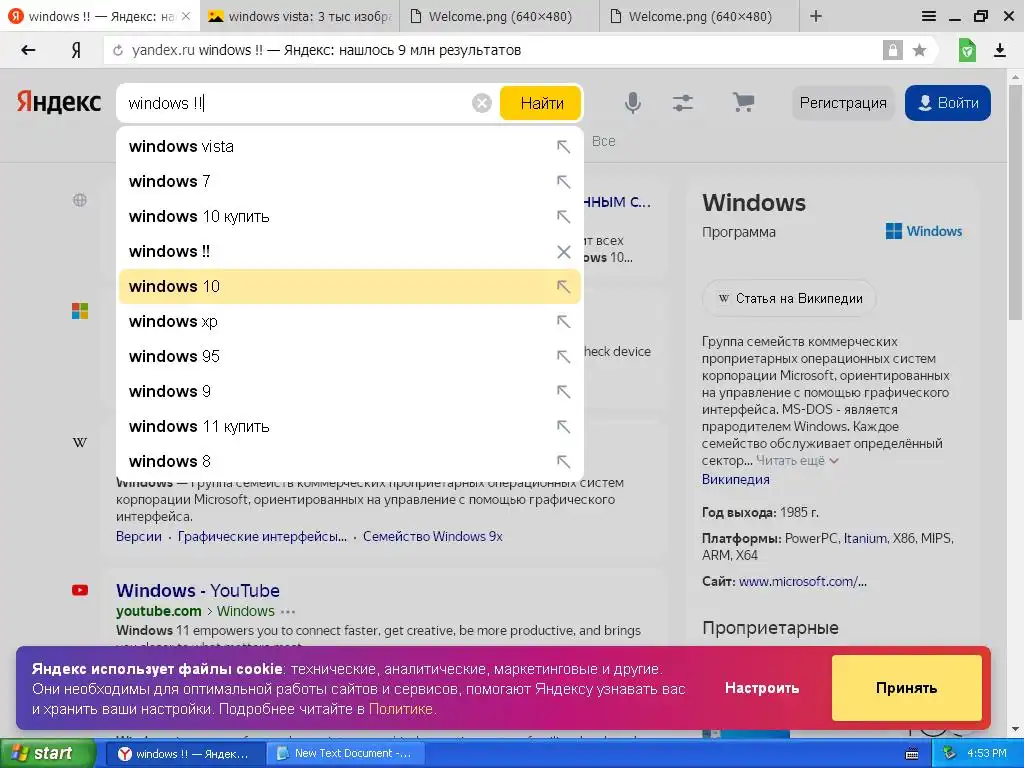Open the green Protect shield icon
This screenshot has width=1024, height=768.
click(967, 50)
